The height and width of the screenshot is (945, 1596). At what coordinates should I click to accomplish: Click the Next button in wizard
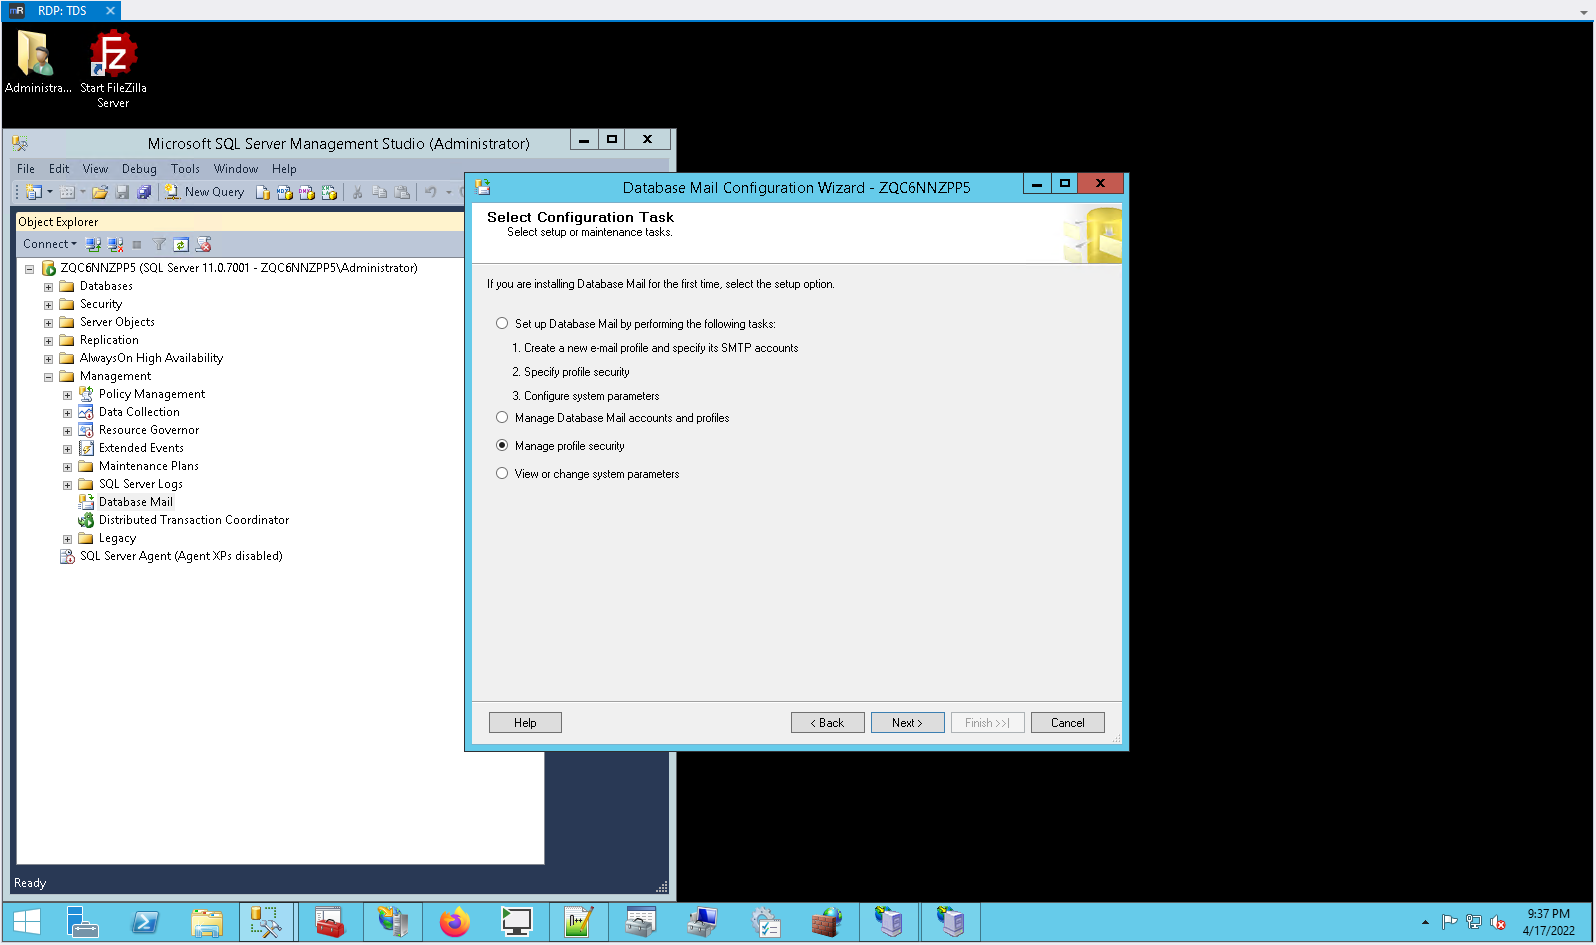(907, 723)
